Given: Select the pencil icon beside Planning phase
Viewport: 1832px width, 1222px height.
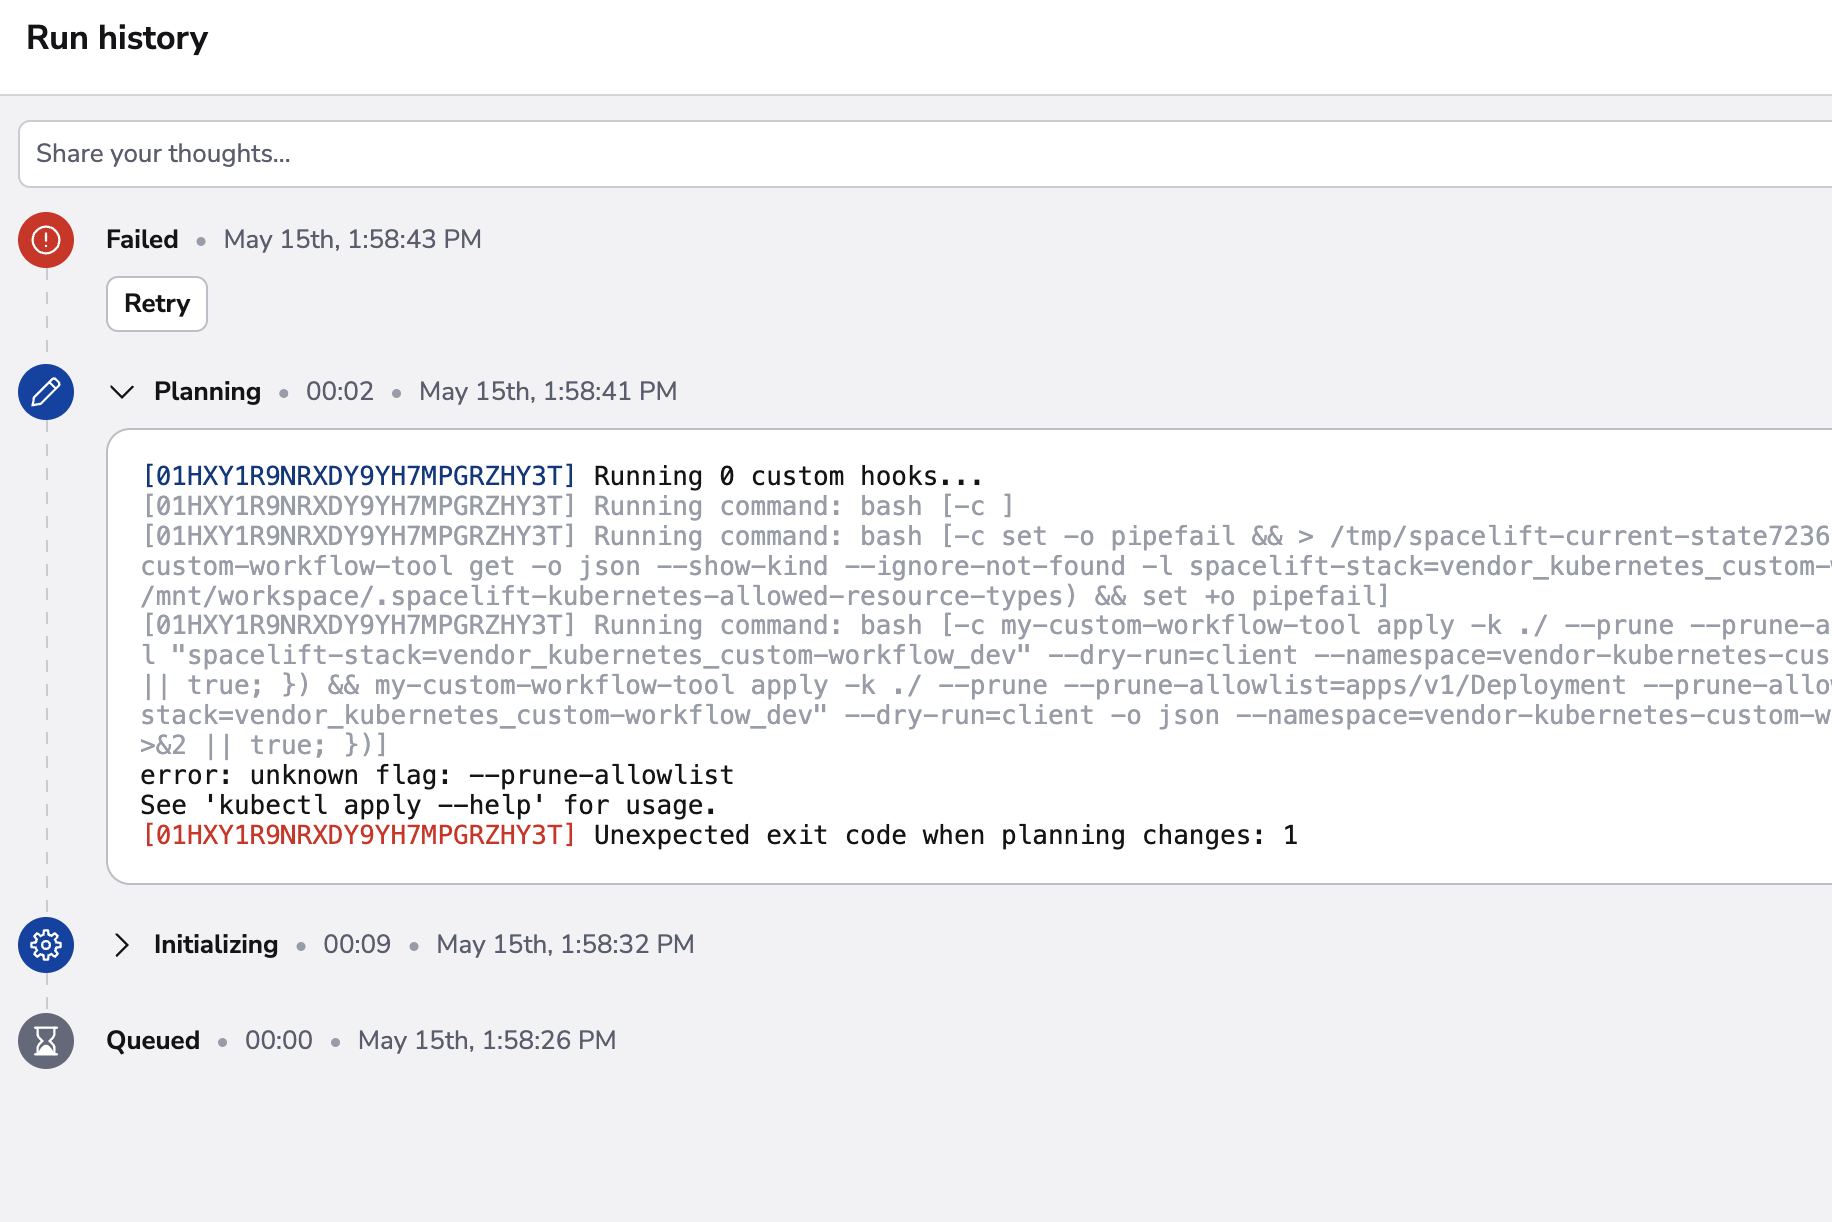Looking at the screenshot, I should 45,392.
